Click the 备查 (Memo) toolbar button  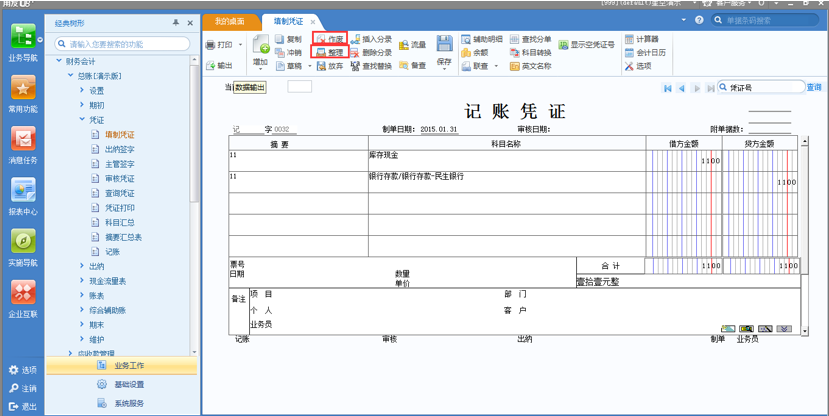(x=412, y=66)
